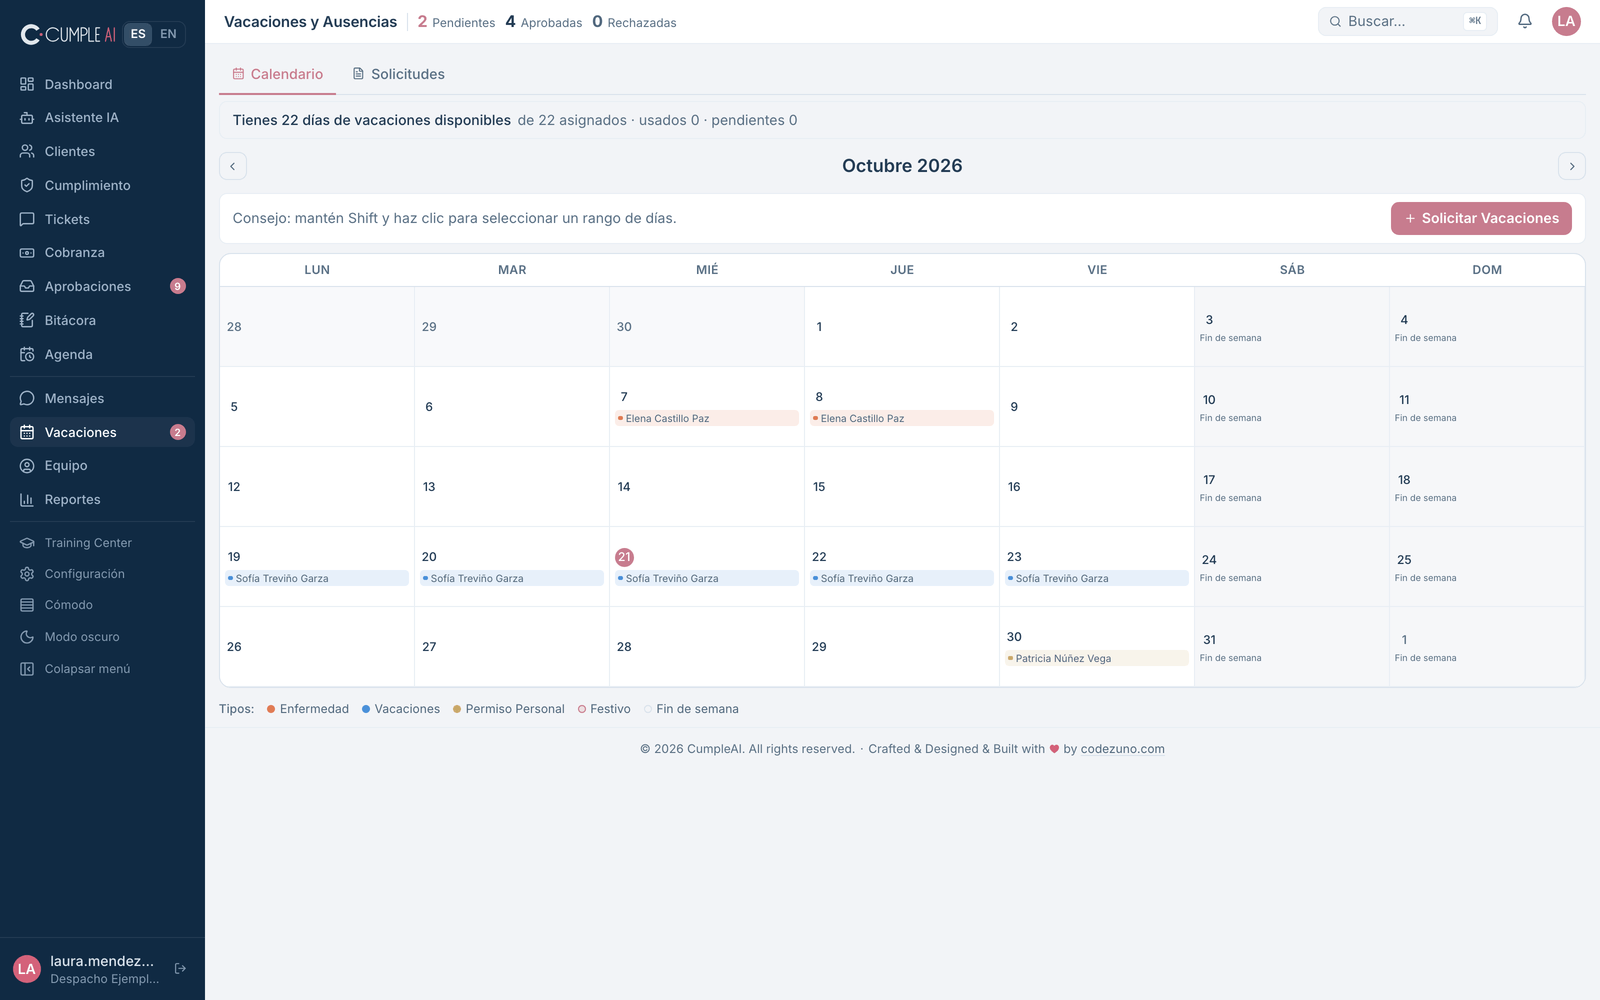Viewport: 1600px width, 1000px height.
Task: Open the Dashboard icon in sidebar
Action: tap(27, 84)
